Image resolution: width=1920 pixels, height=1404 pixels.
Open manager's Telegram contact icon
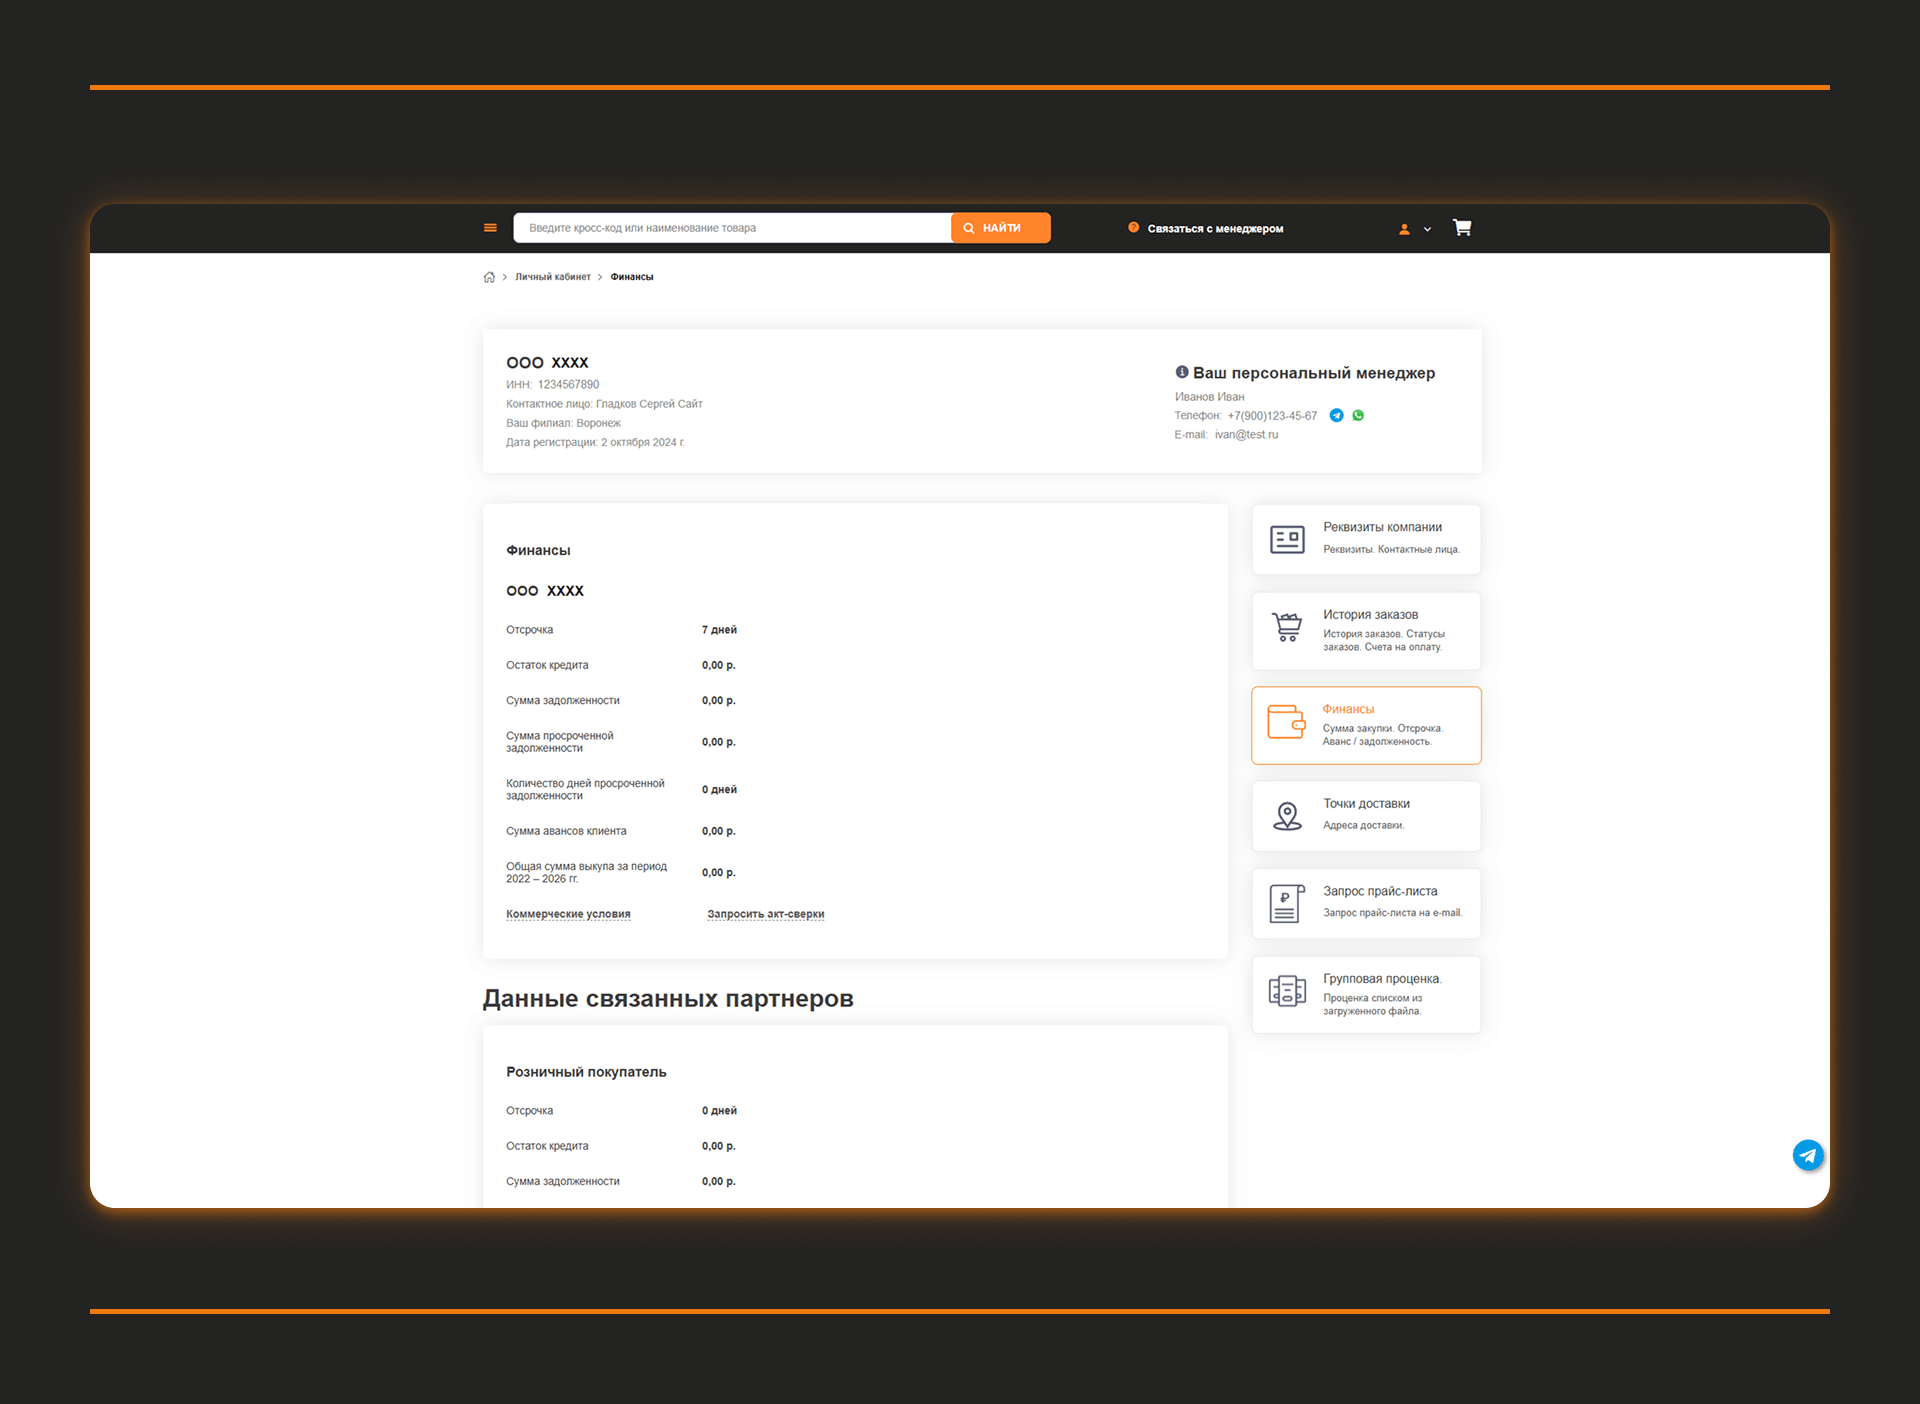pos(1336,416)
